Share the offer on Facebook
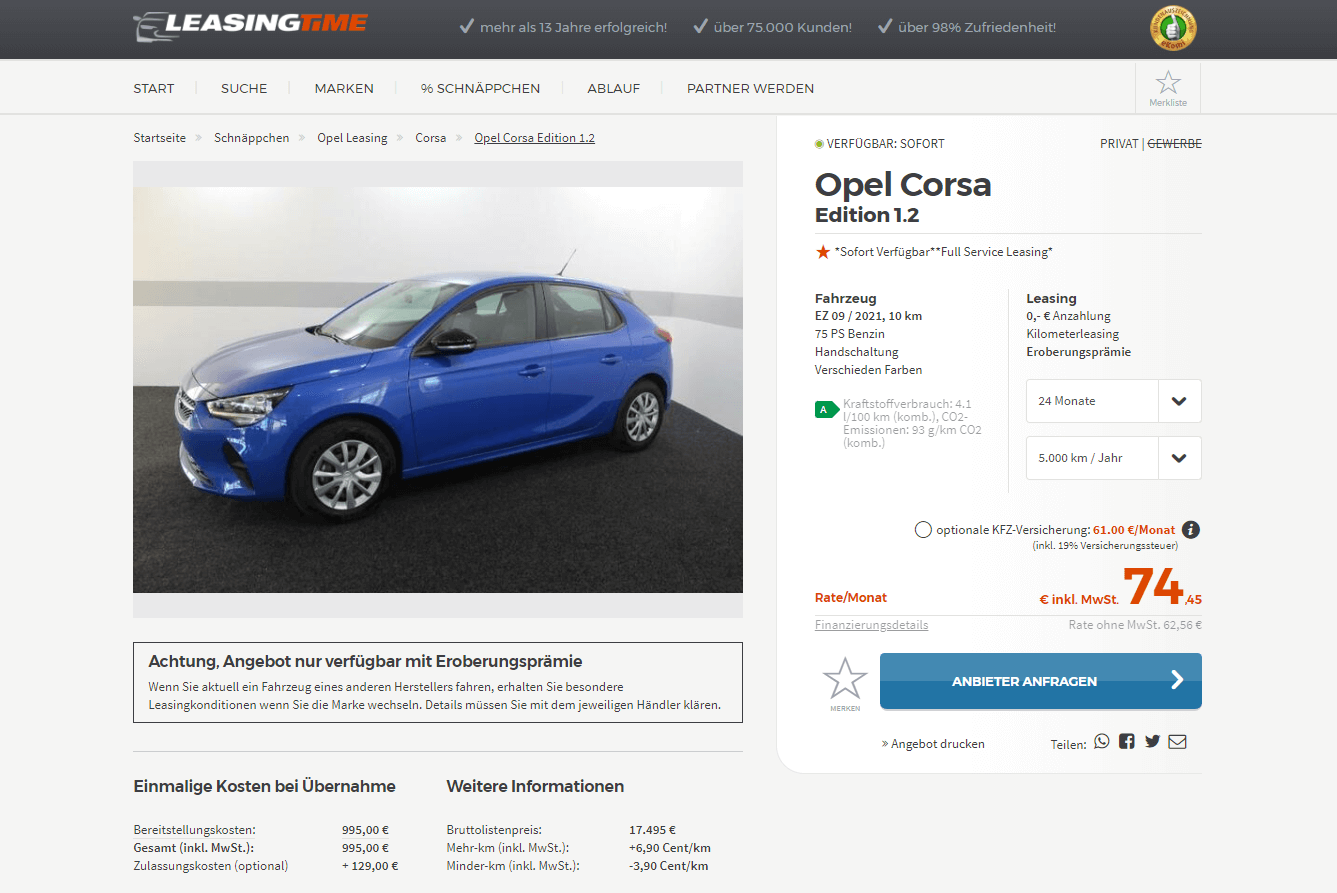Image resolution: width=1337 pixels, height=893 pixels. (1127, 742)
